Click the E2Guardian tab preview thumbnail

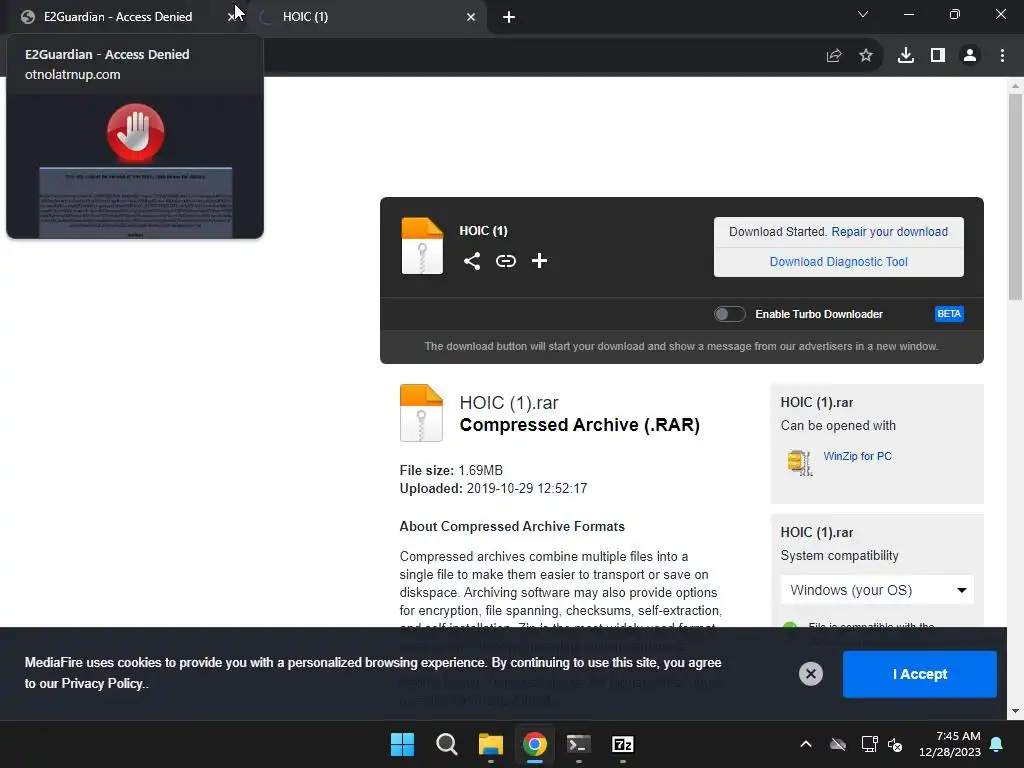click(135, 167)
